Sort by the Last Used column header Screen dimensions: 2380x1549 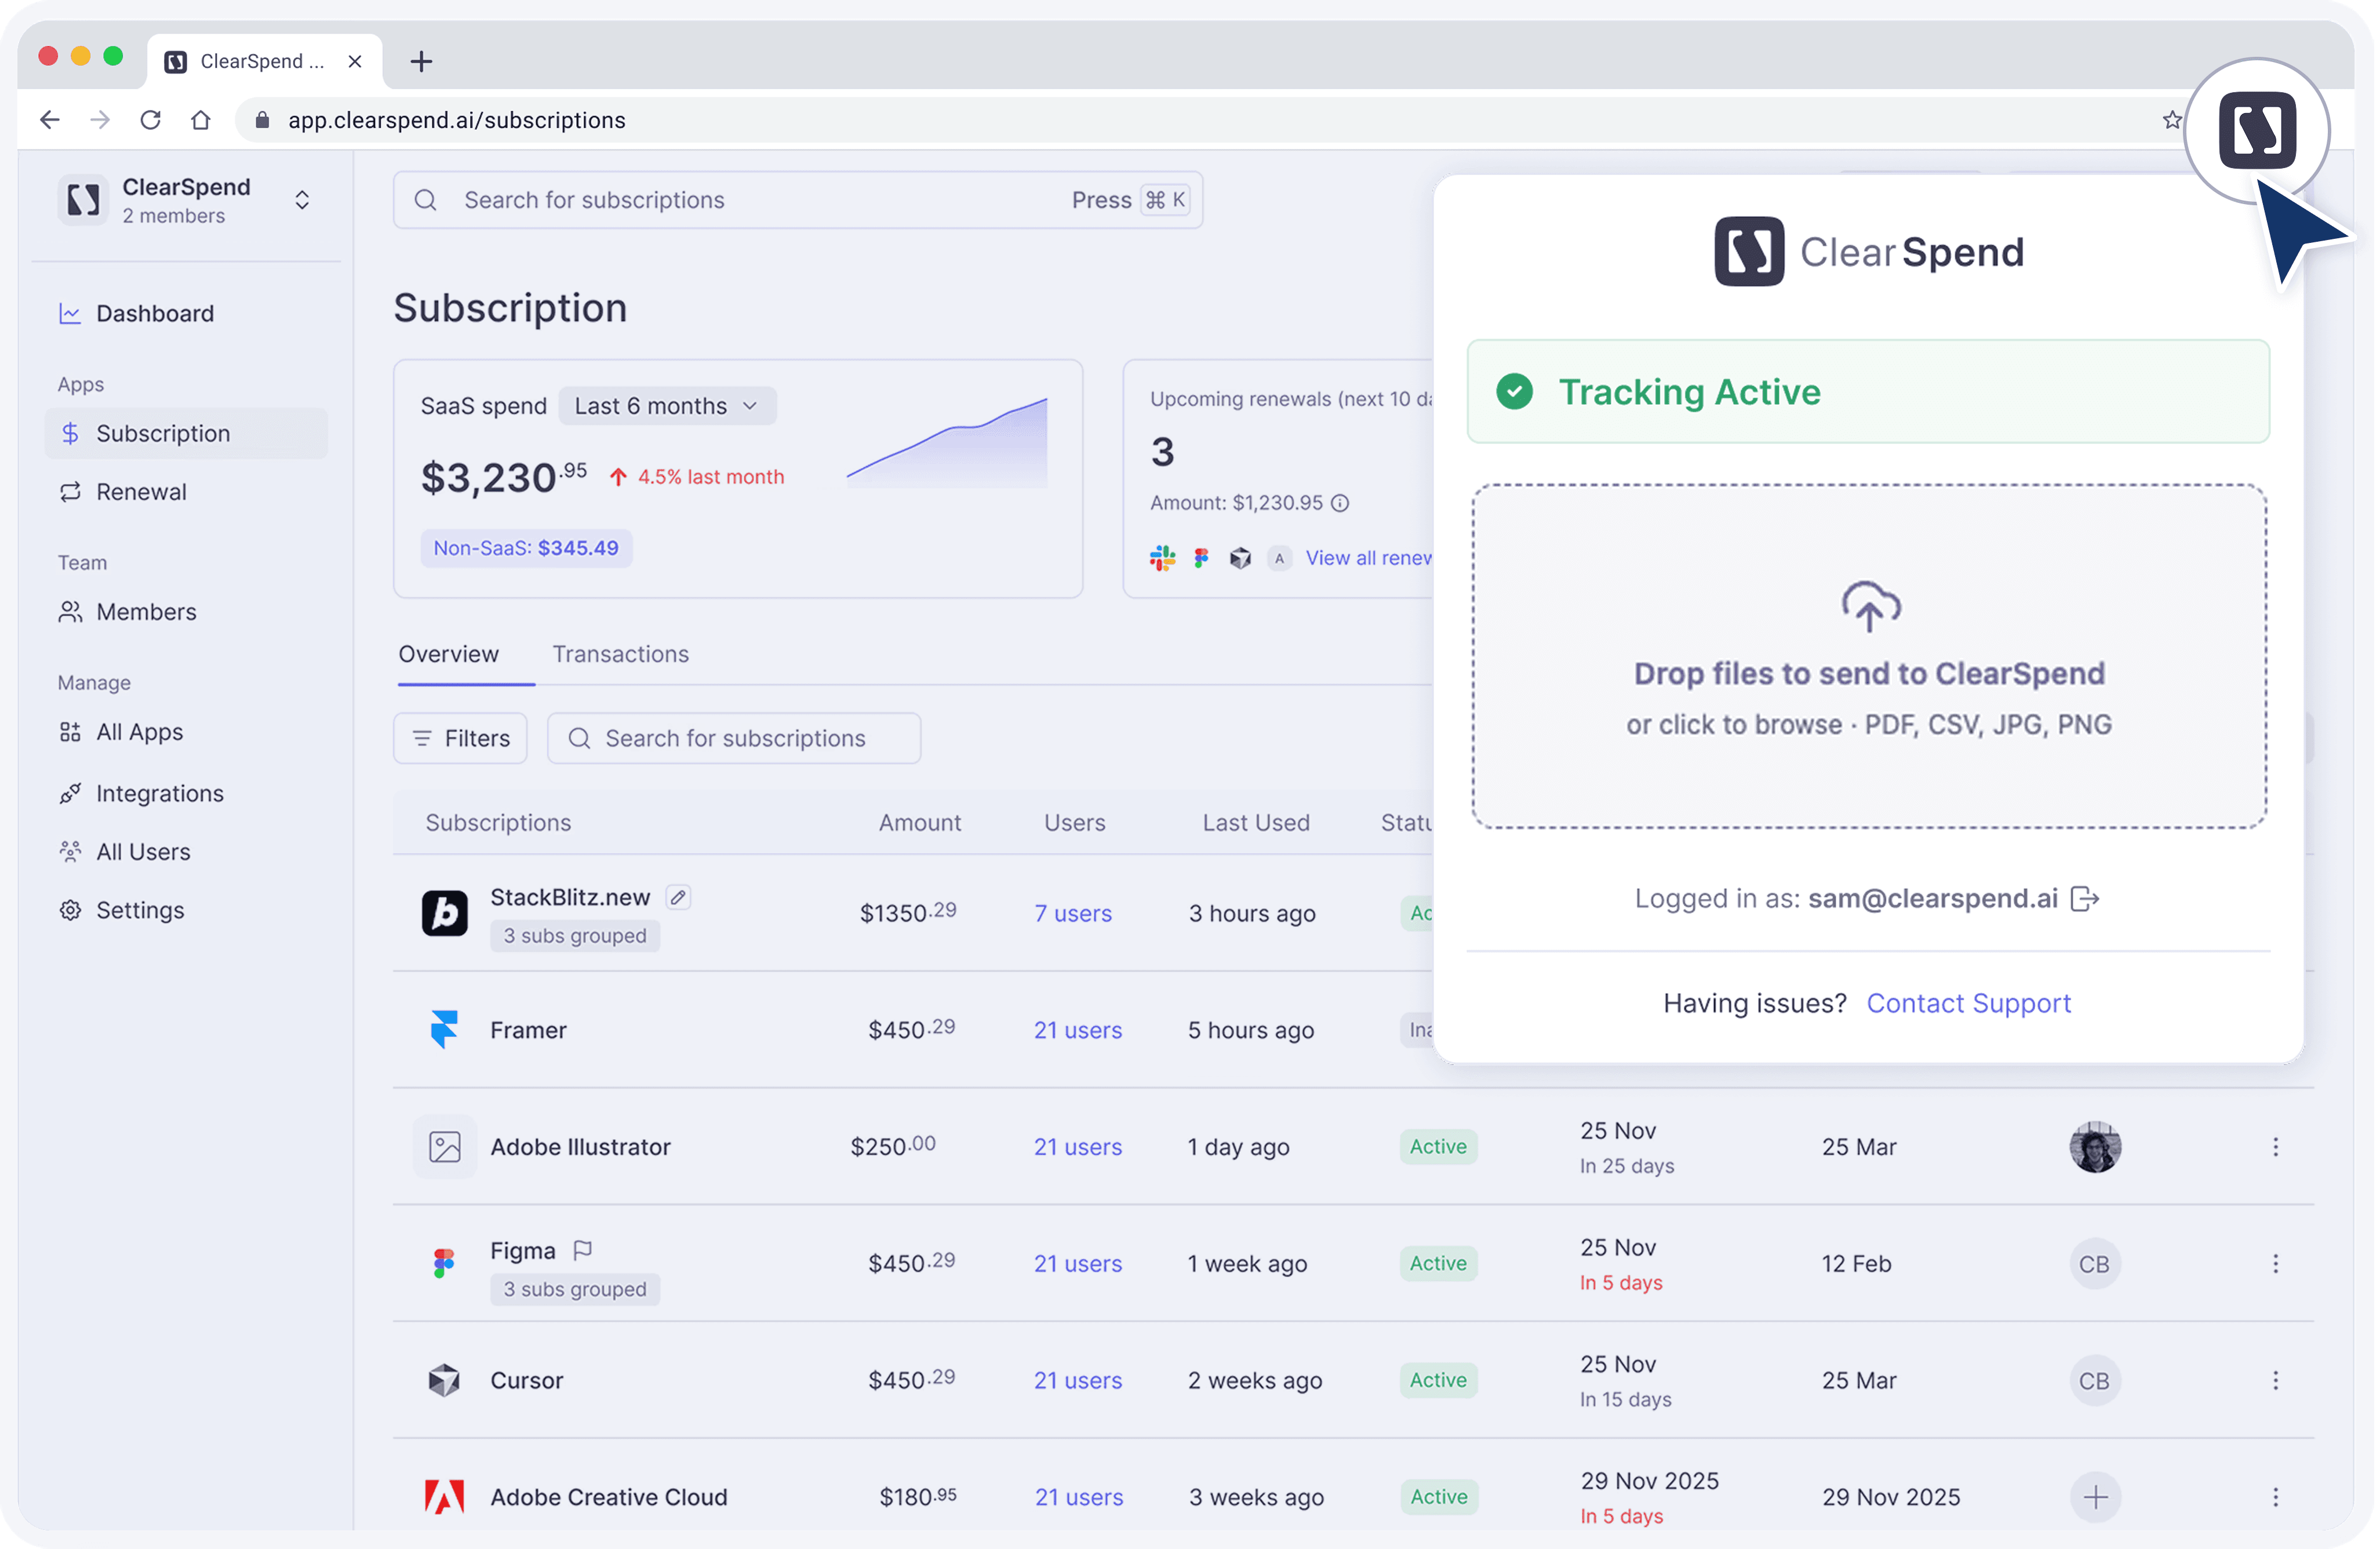click(1255, 822)
